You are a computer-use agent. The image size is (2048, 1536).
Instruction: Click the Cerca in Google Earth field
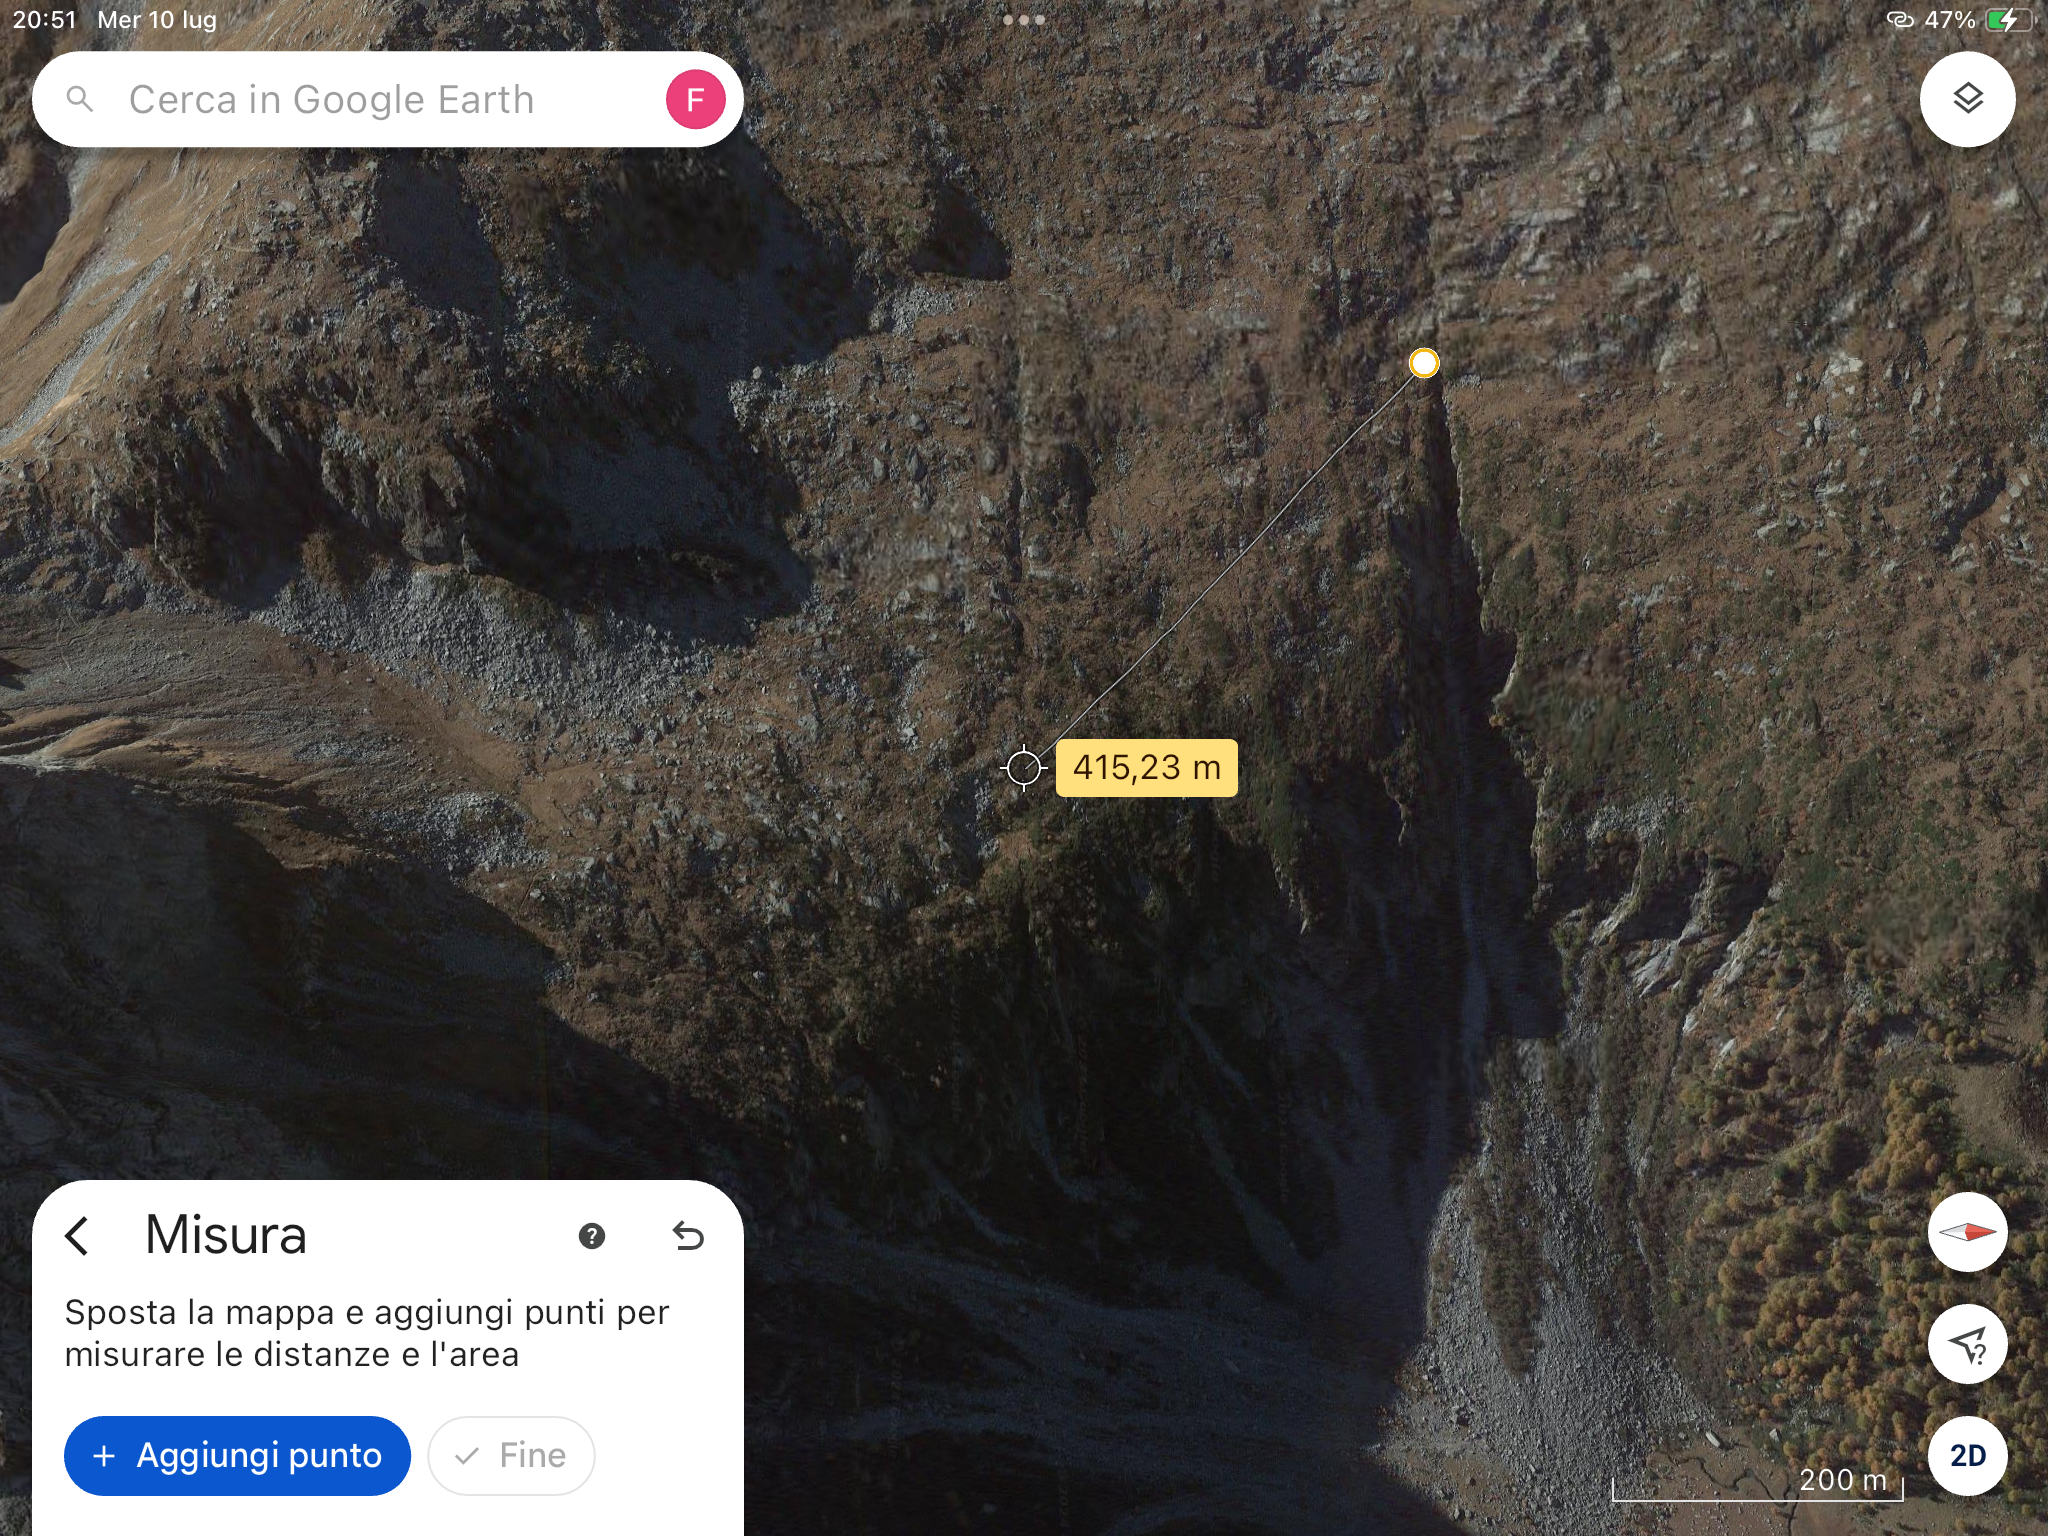(x=388, y=99)
